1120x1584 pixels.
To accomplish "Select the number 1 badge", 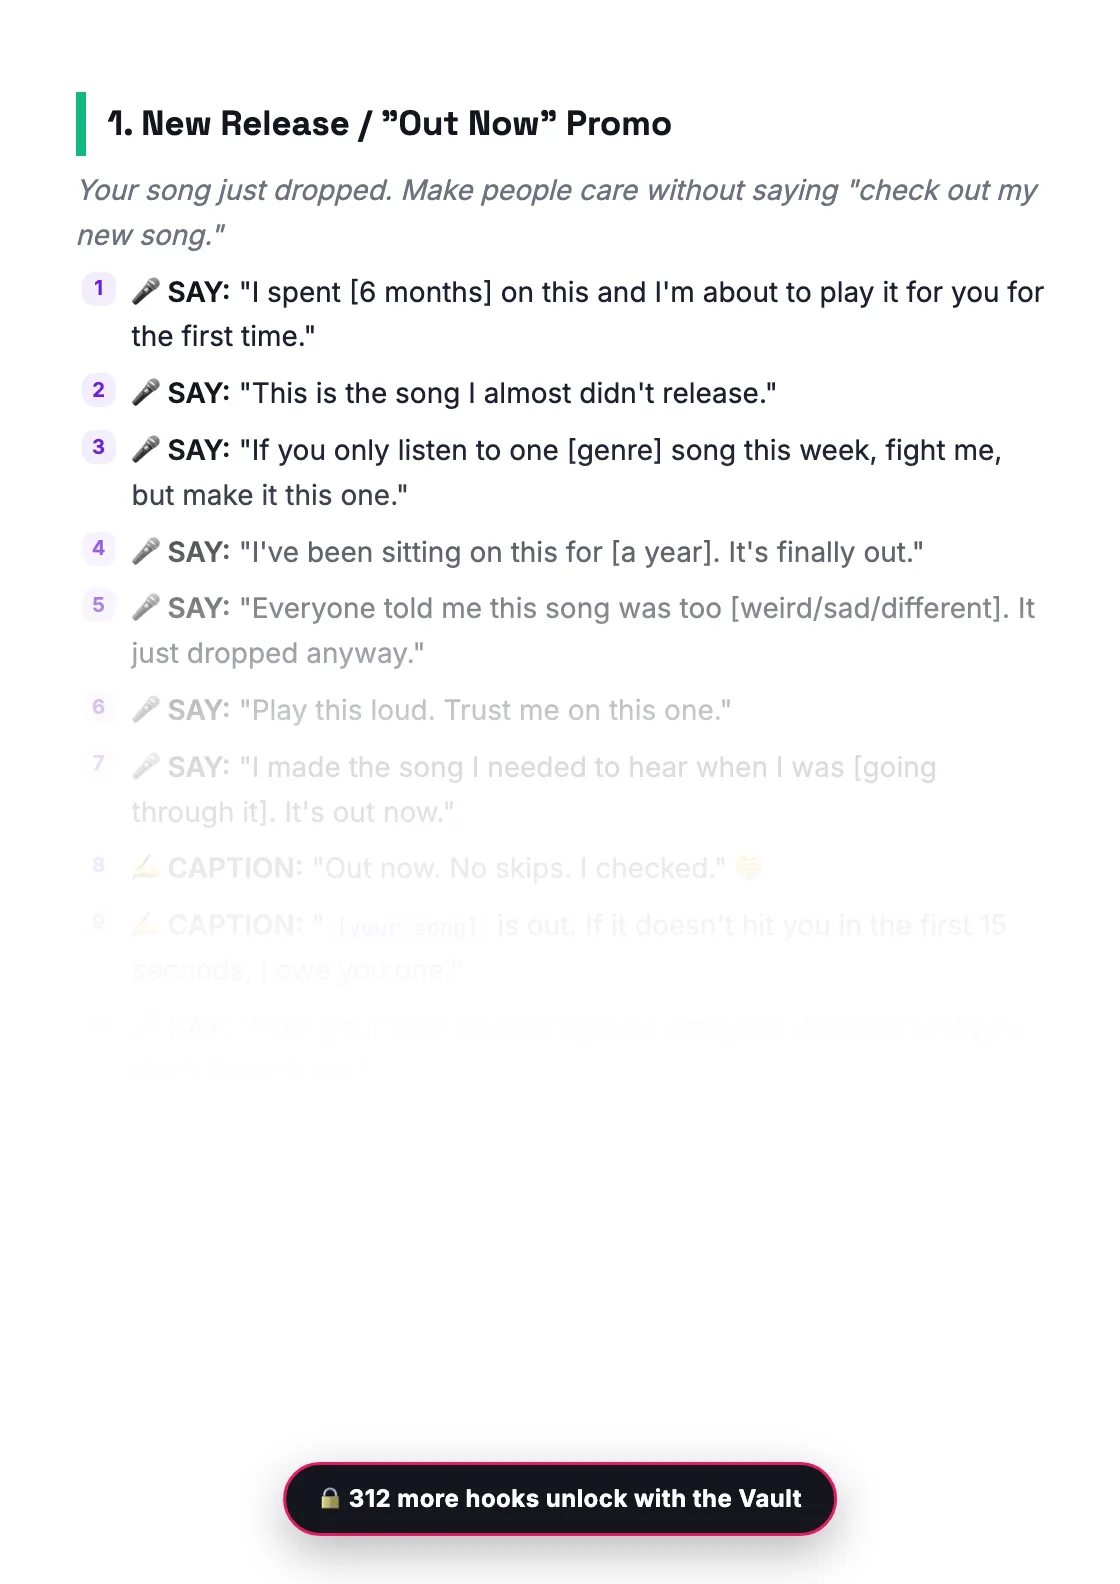I will click(98, 289).
